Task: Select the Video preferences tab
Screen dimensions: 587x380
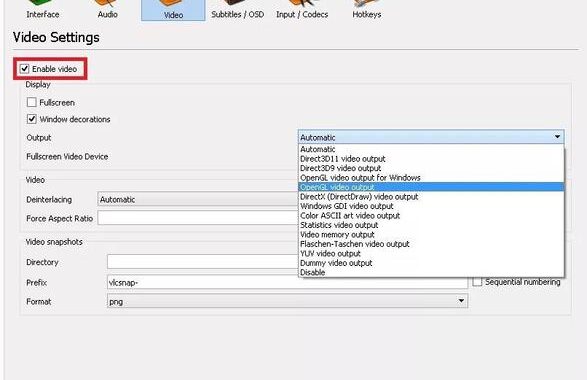Action: click(173, 10)
